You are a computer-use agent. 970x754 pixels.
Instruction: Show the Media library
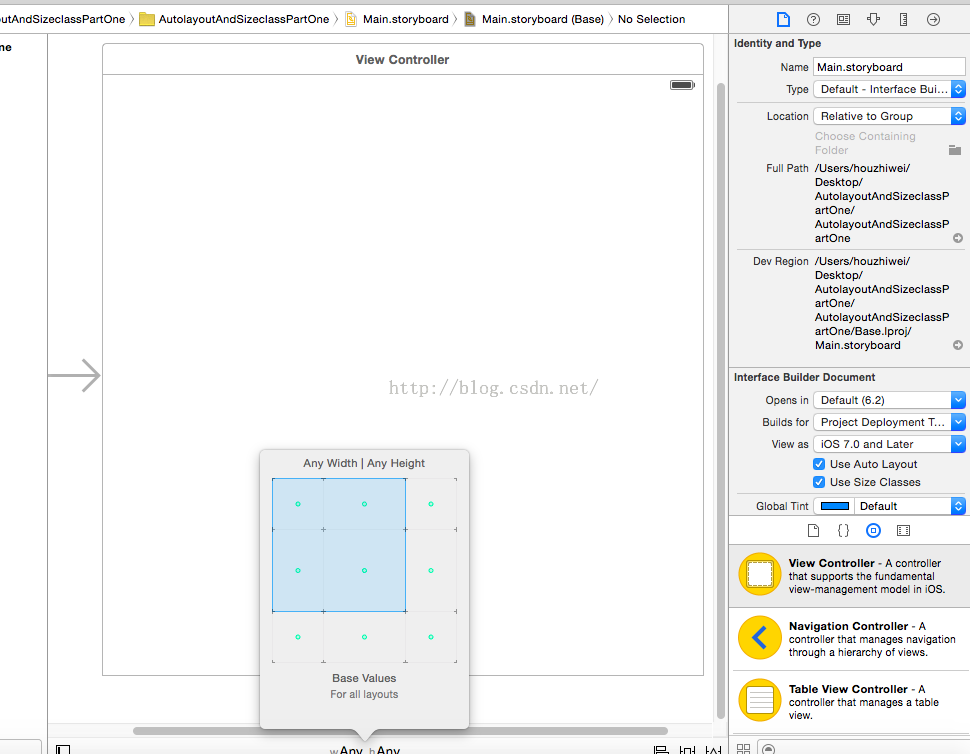pos(903,531)
